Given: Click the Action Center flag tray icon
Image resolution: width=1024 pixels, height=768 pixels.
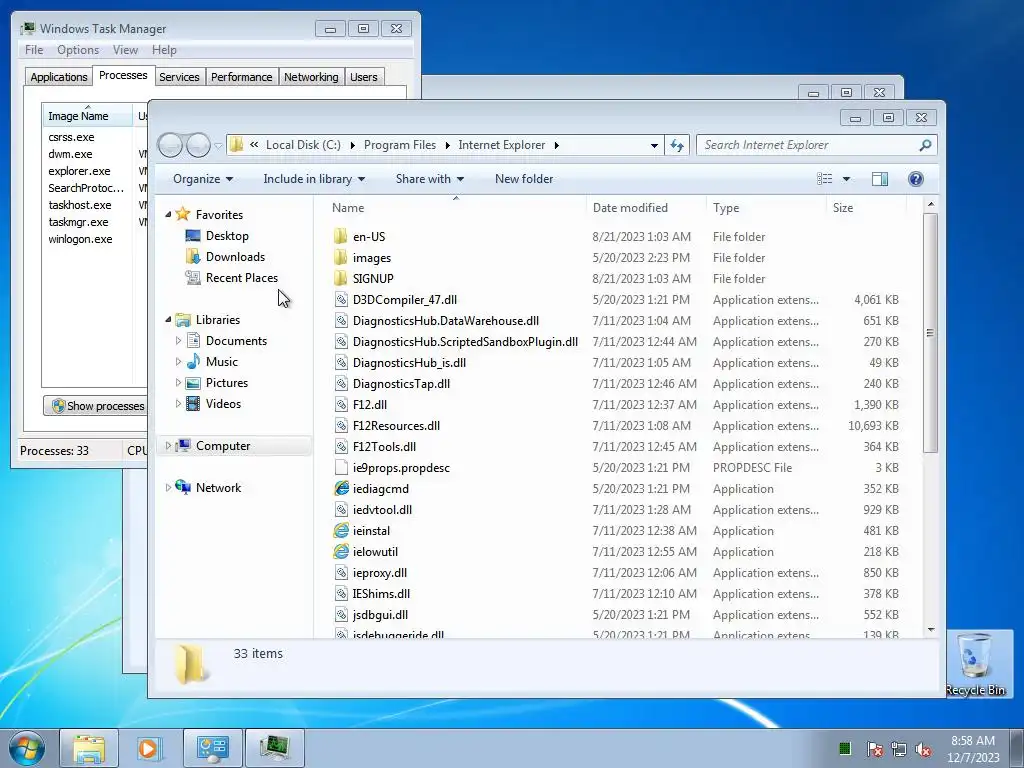Looking at the screenshot, I should pos(874,748).
